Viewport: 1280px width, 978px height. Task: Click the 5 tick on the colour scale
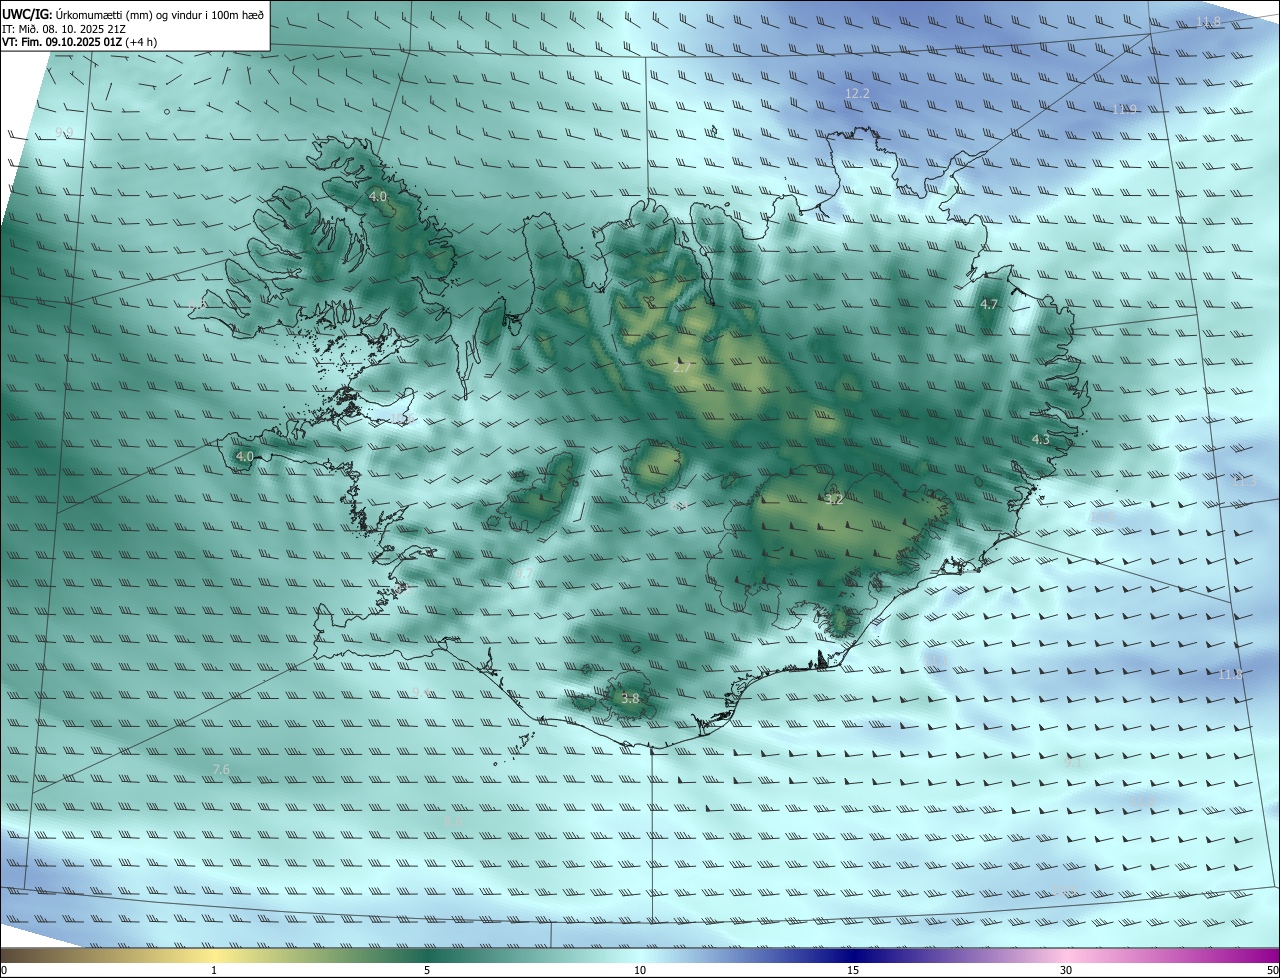pos(427,970)
